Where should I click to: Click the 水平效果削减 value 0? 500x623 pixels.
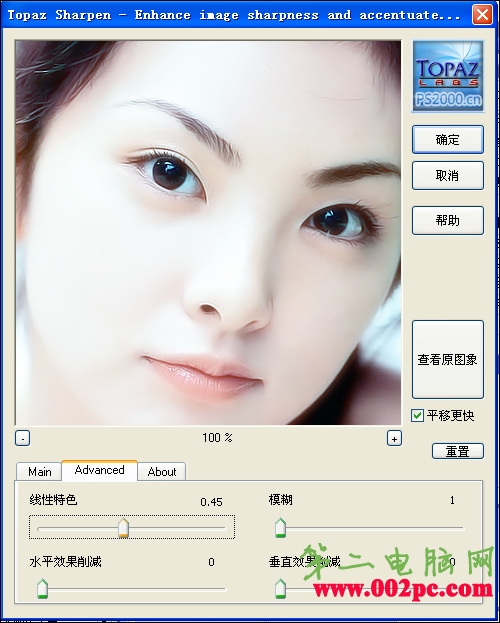pyautogui.click(x=211, y=562)
